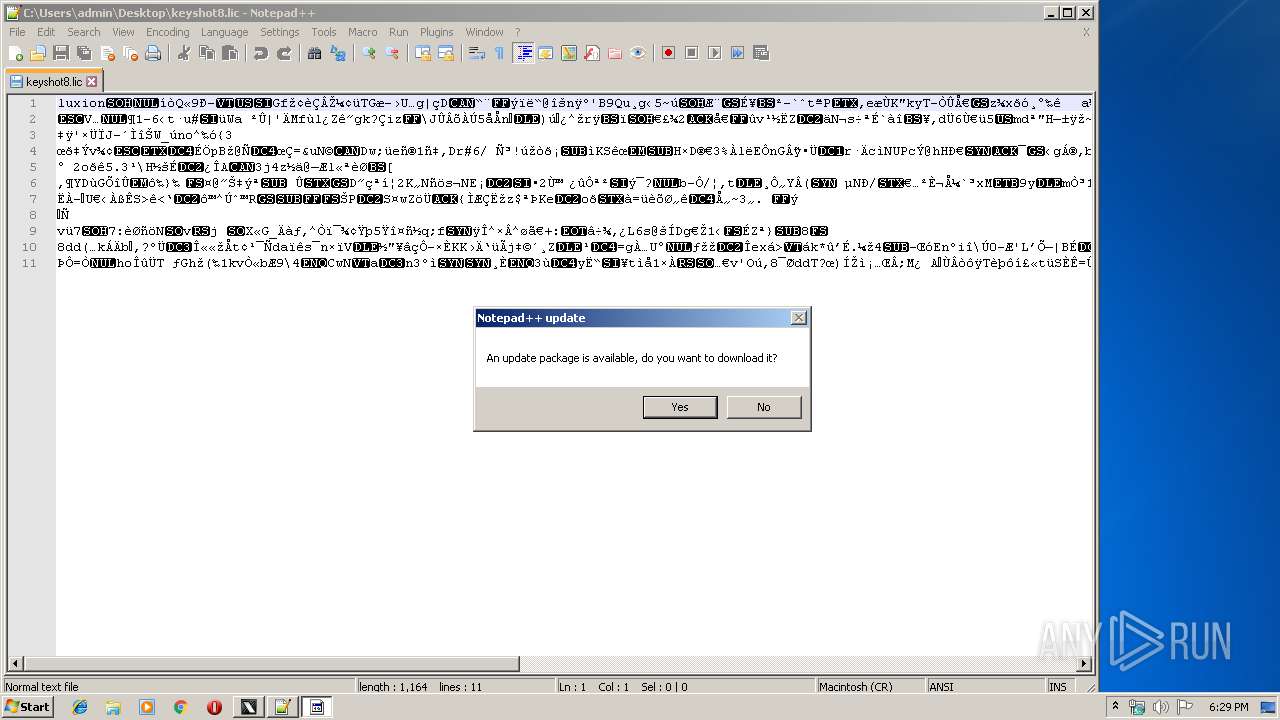Close the keyshot8.lic tab
The width and height of the screenshot is (1280, 720).
pos(92,81)
